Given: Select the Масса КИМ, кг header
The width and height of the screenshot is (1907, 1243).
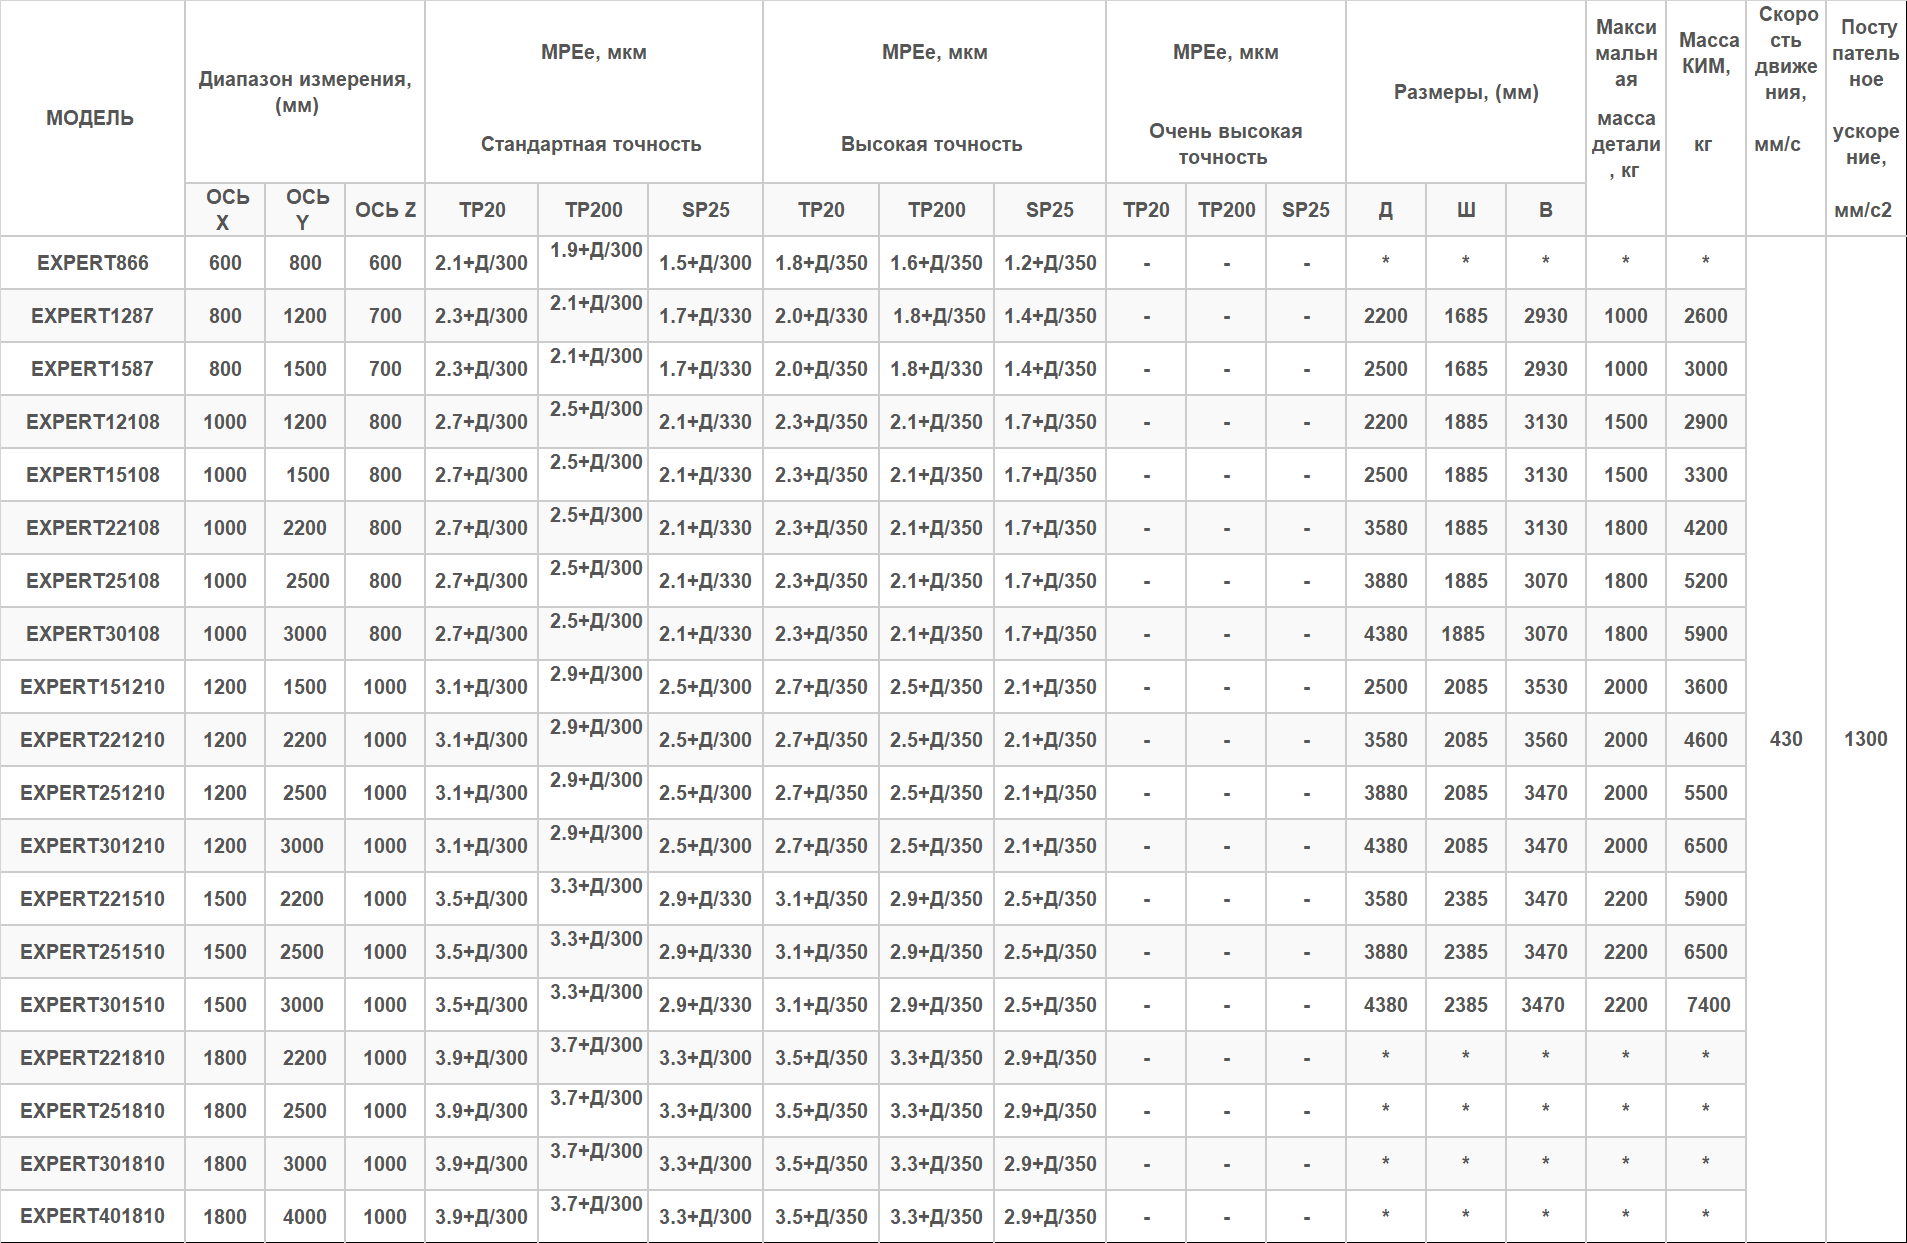Looking at the screenshot, I should coord(1706,92).
